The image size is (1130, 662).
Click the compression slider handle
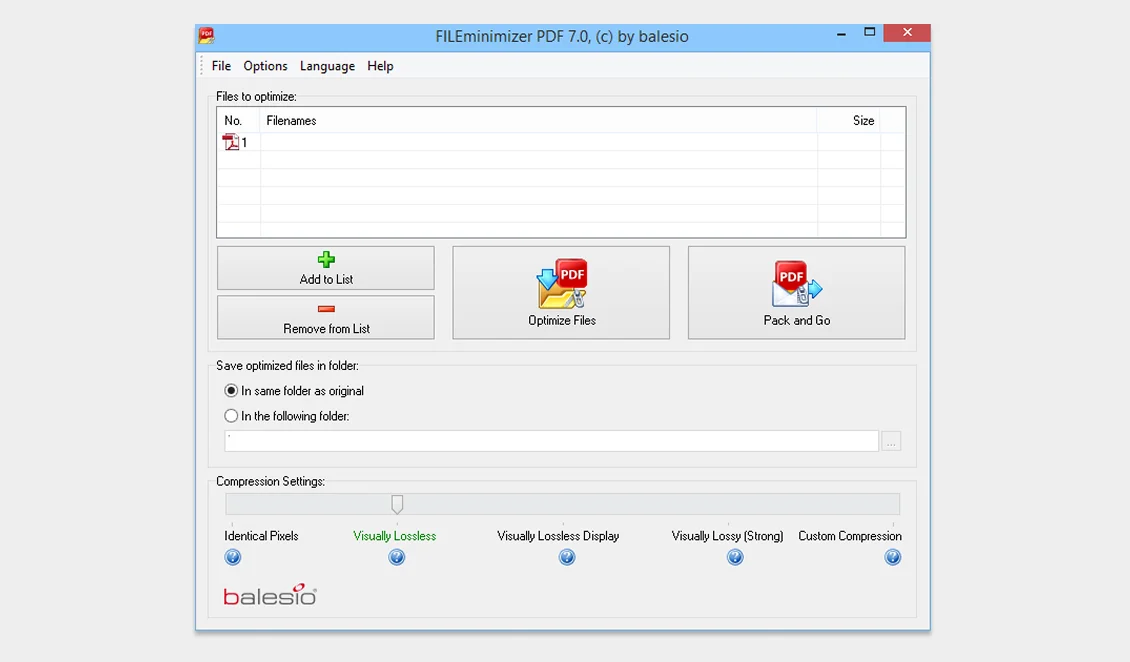click(397, 504)
